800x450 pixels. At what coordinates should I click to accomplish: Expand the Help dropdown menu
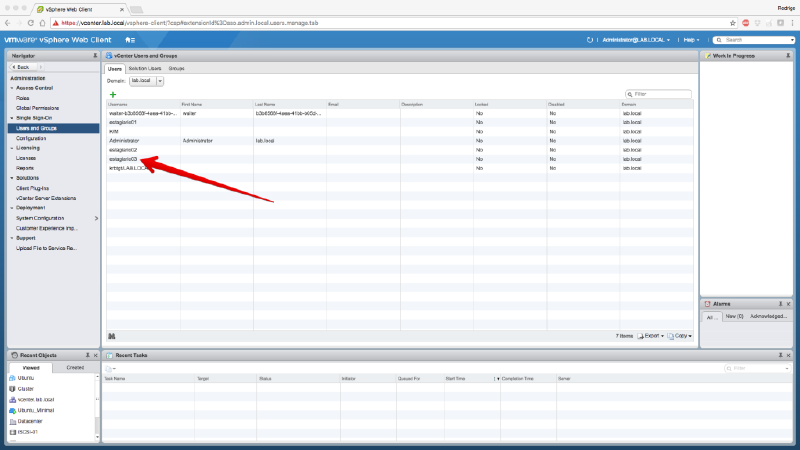point(690,39)
